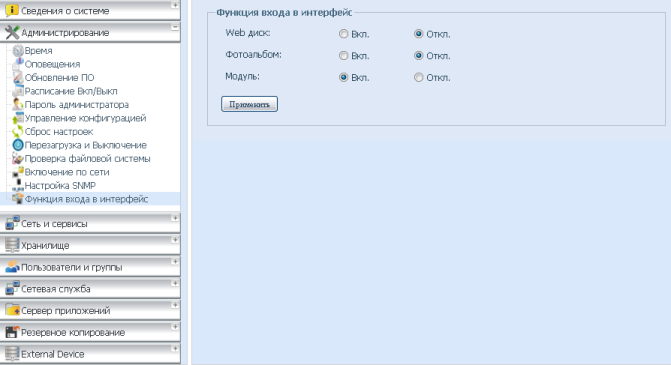The image size is (671, 365).
Task: Expand the Сеть и сервисы section
Action: (x=90, y=223)
